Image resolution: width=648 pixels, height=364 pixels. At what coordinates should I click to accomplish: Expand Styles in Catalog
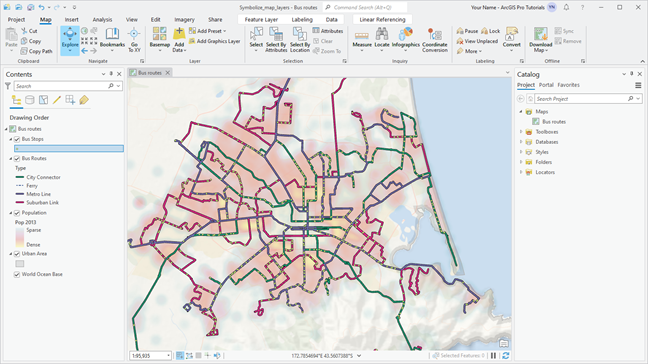(x=521, y=152)
